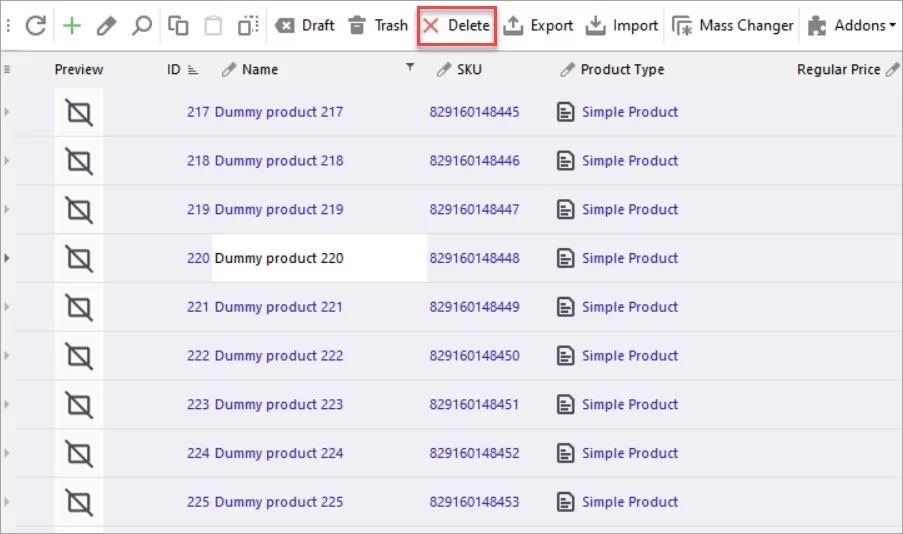Click the Copy icon in the toolbar
Viewport: 903px width, 534px height.
point(178,26)
